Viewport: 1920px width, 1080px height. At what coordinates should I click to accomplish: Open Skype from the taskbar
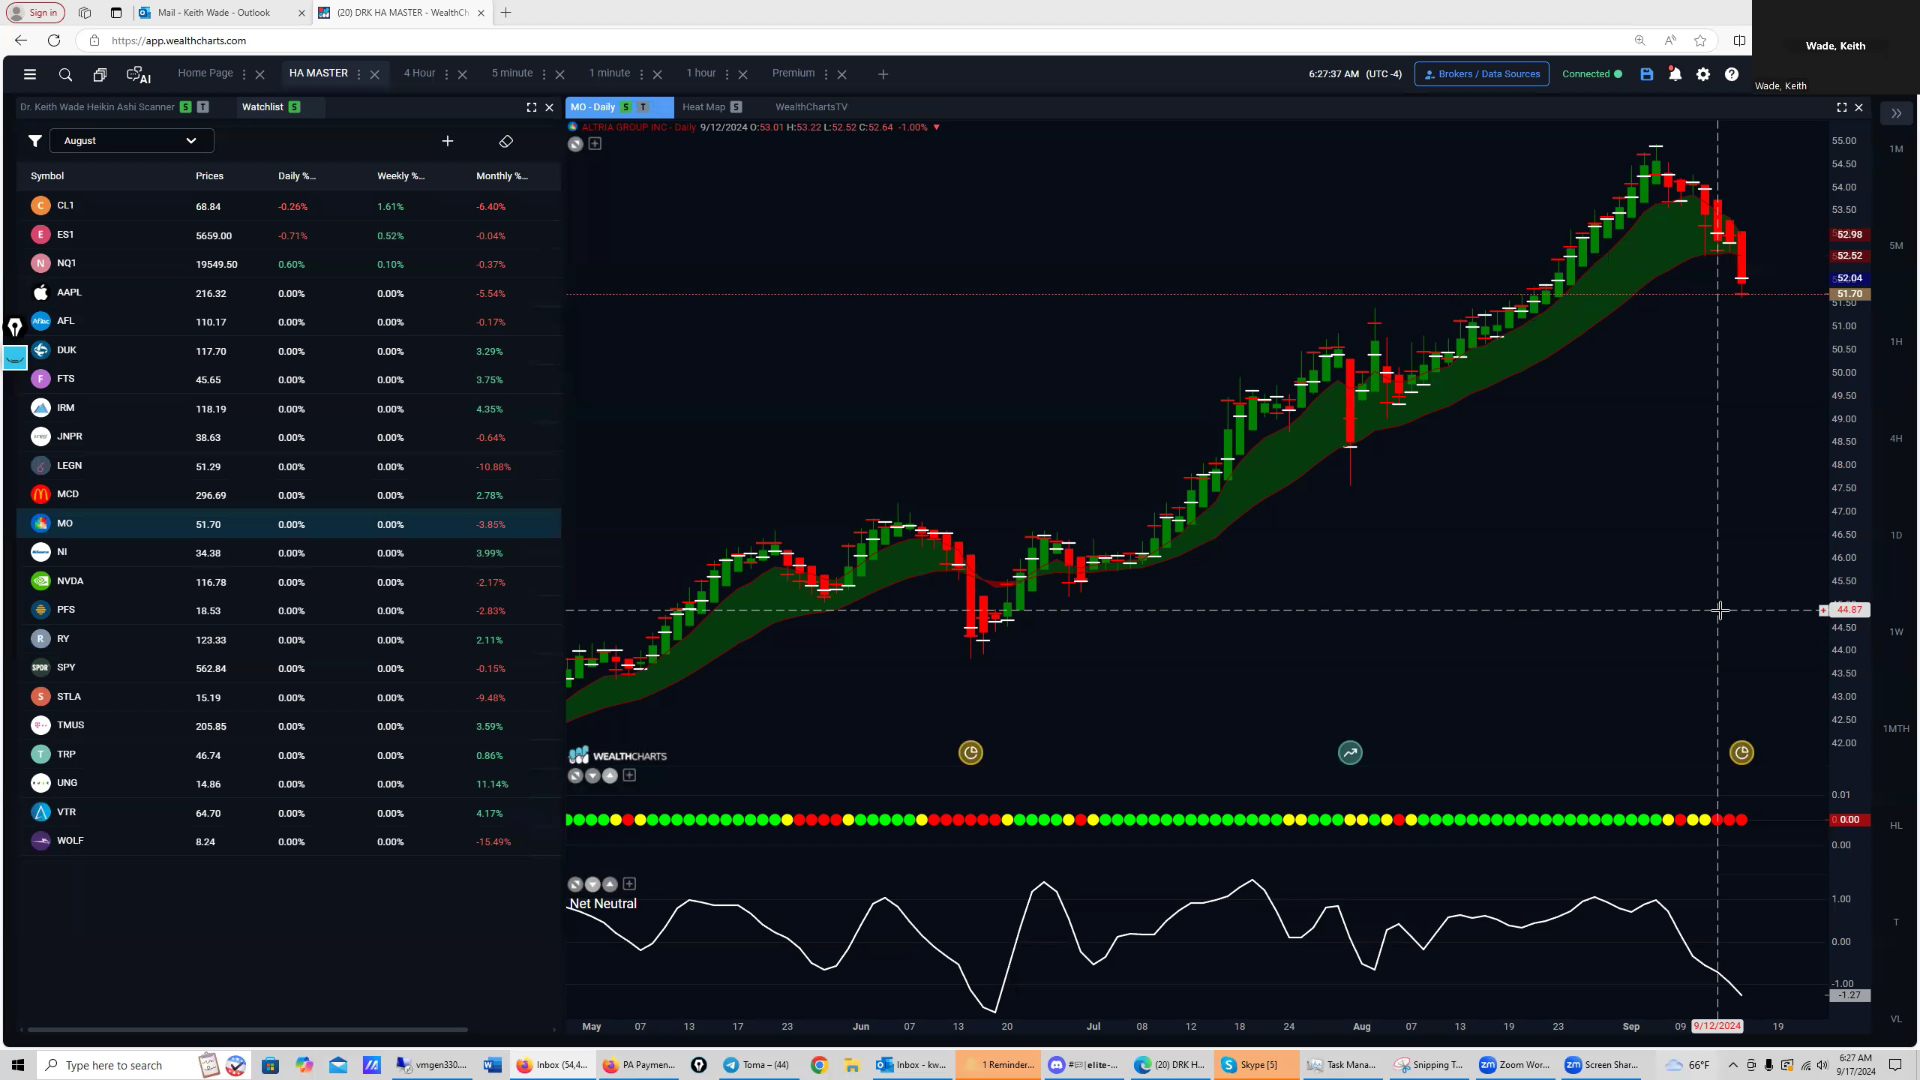[1256, 1065]
